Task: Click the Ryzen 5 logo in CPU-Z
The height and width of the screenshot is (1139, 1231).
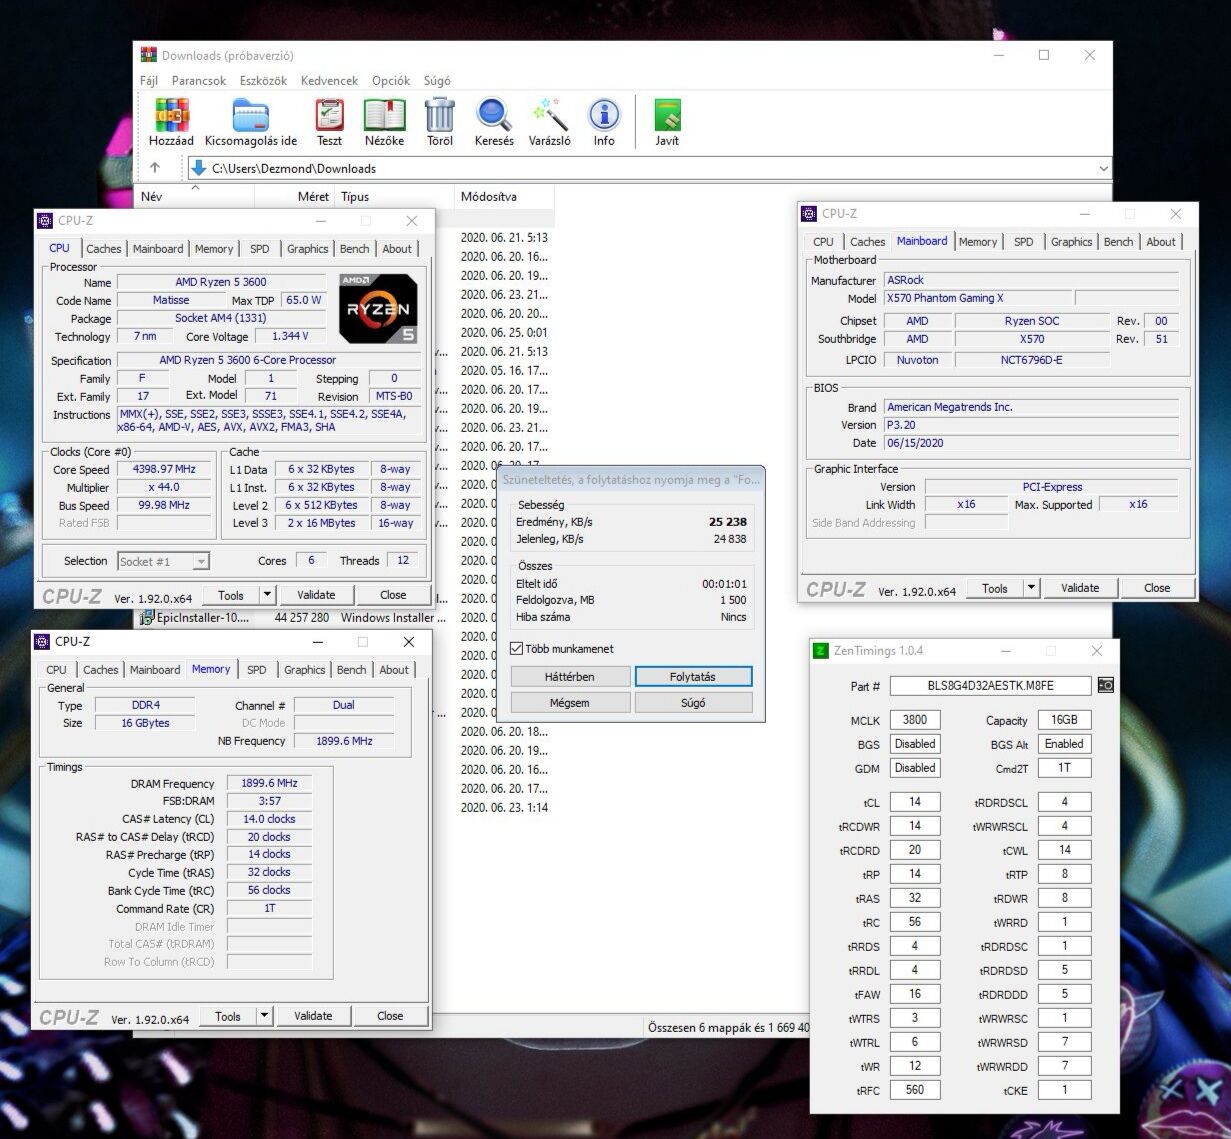Action: point(378,309)
